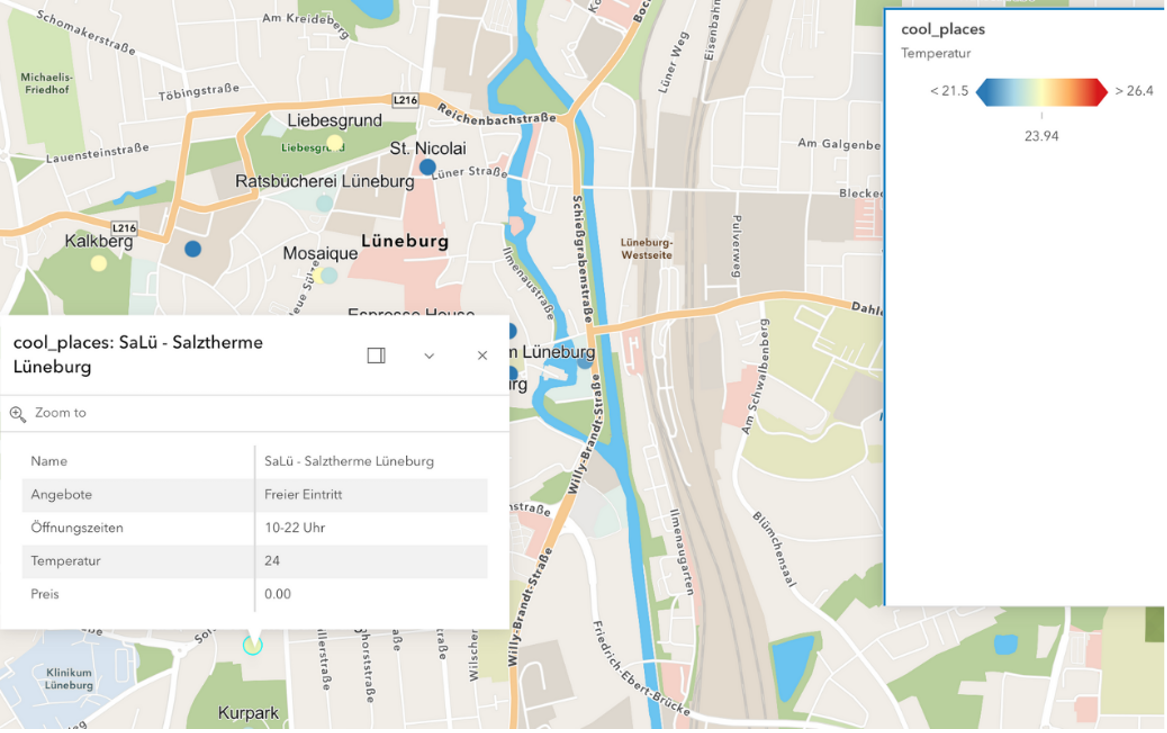This screenshot has height=733, width=1167.
Task: Dismiss the SaLü Salztherme popup
Action: [x=481, y=355]
